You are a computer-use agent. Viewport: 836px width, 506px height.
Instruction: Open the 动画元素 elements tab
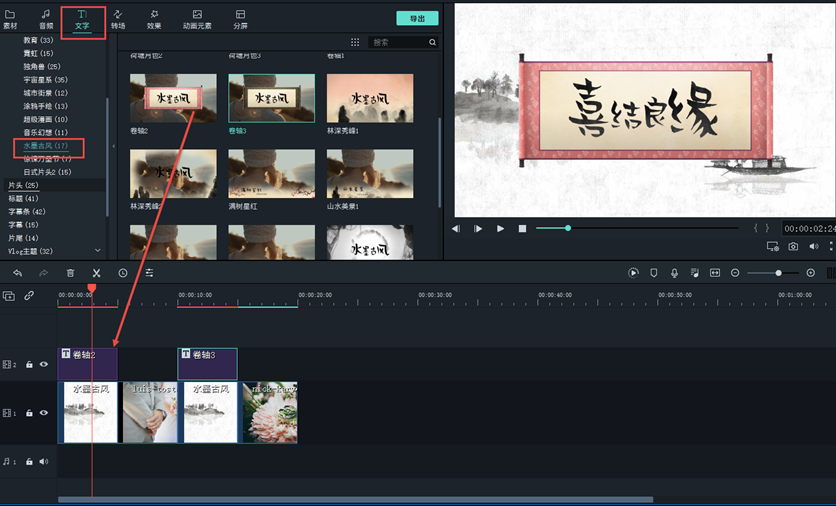pyautogui.click(x=197, y=19)
